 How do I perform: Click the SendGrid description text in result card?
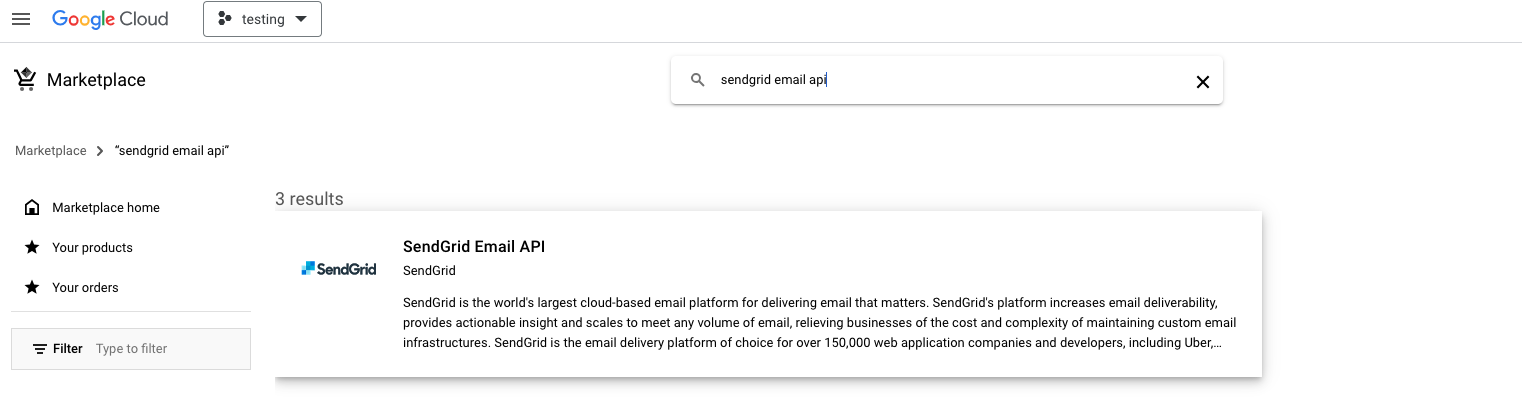pos(820,322)
